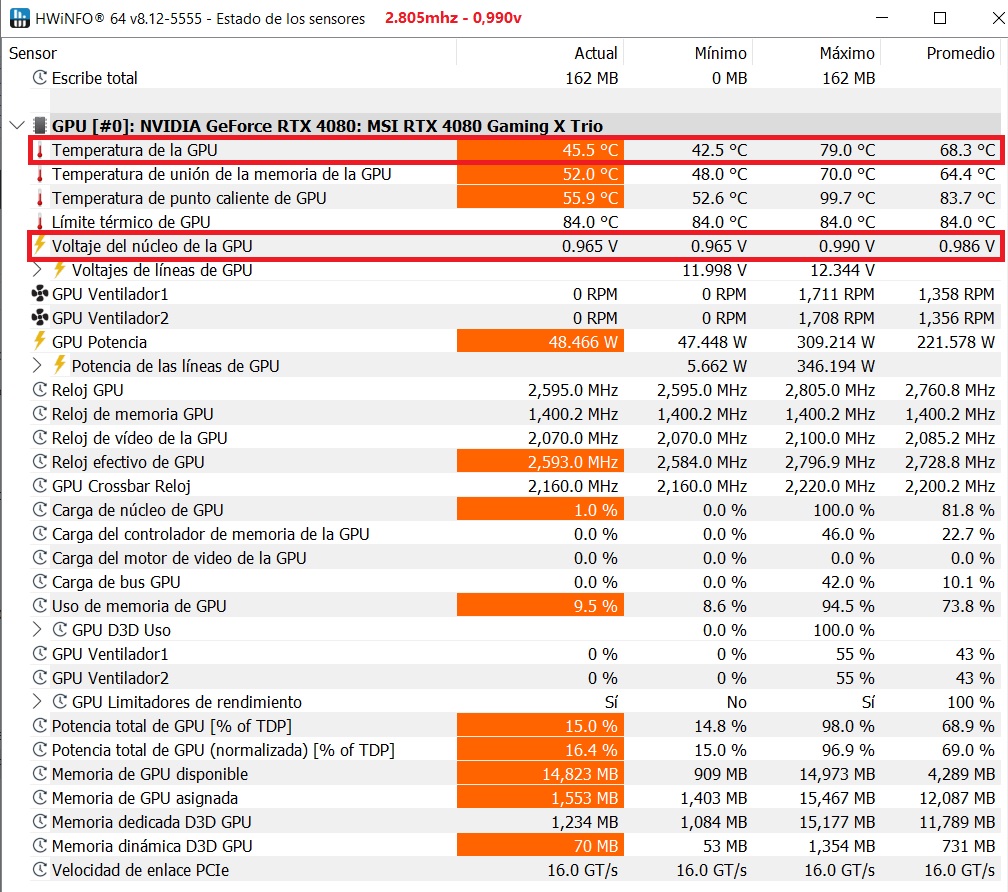The width and height of the screenshot is (1008, 892).
Task: Click the fan icon of GPU Ventilador2 RPM row
Action: [x=40, y=318]
